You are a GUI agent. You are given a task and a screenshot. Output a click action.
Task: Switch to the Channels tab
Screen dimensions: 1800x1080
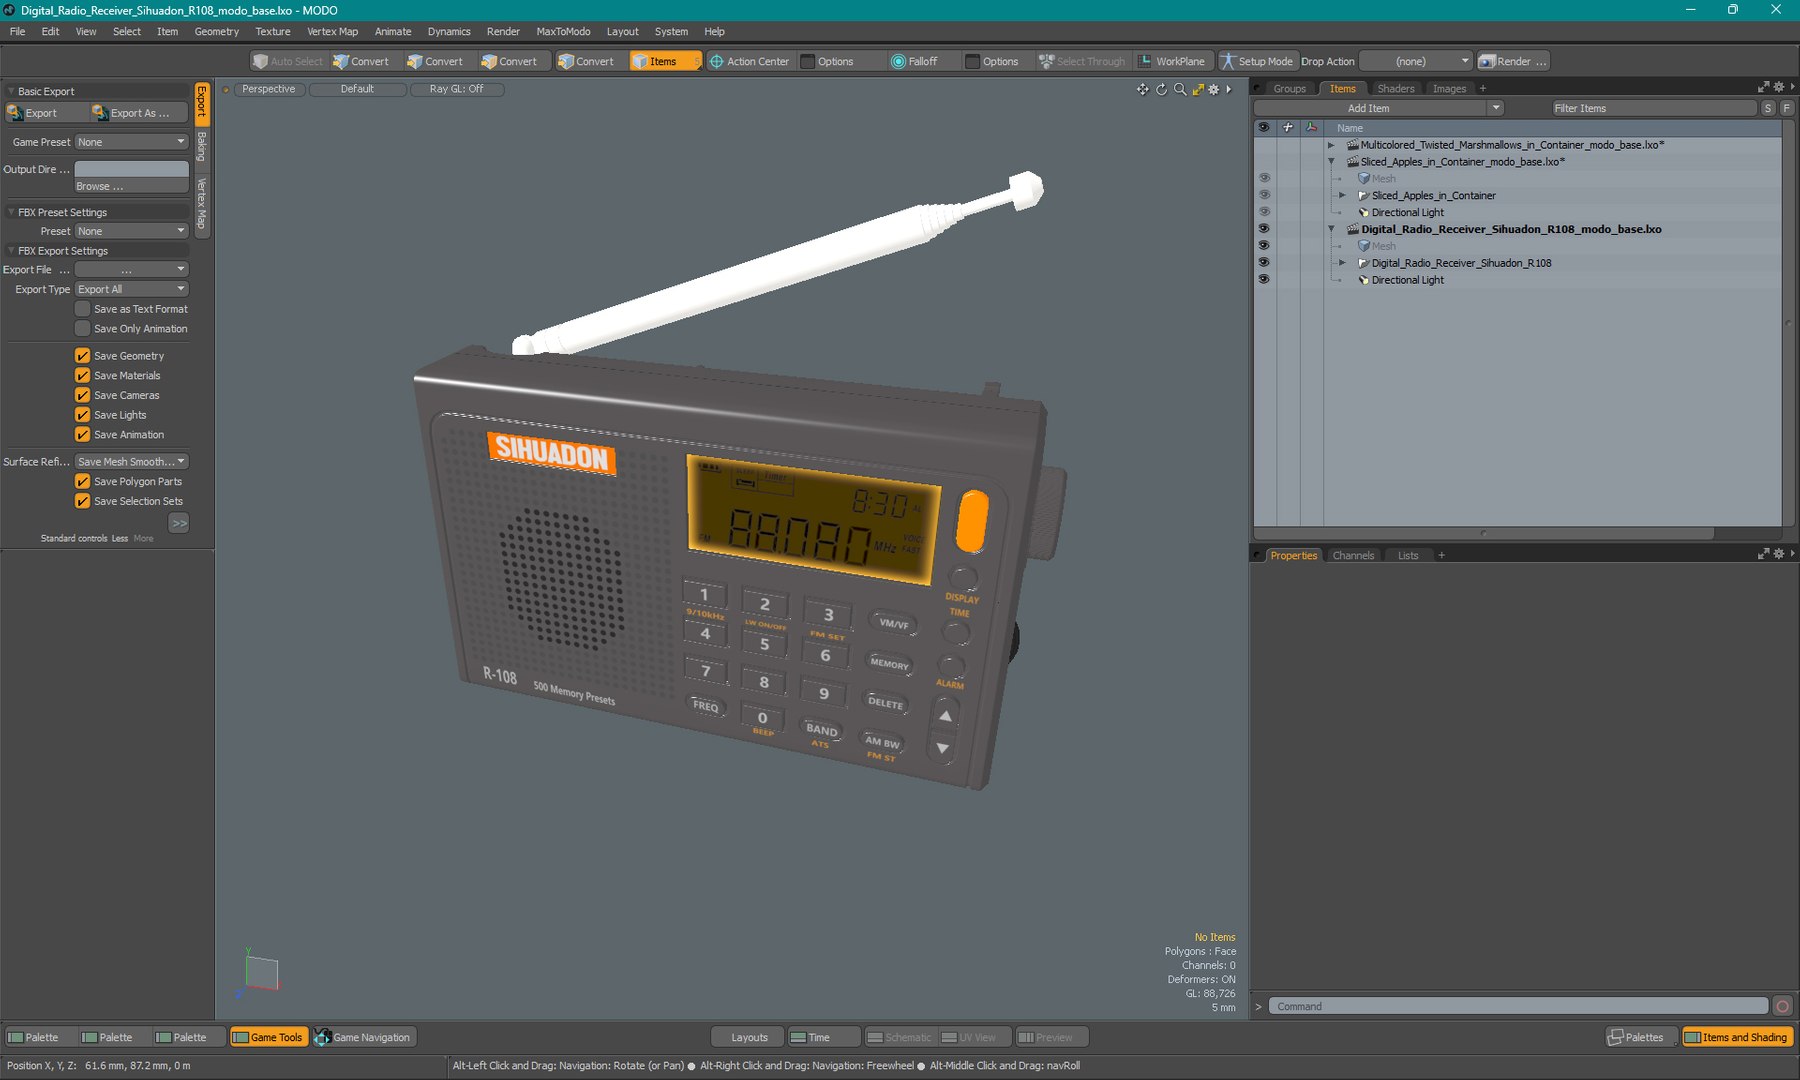1353,556
